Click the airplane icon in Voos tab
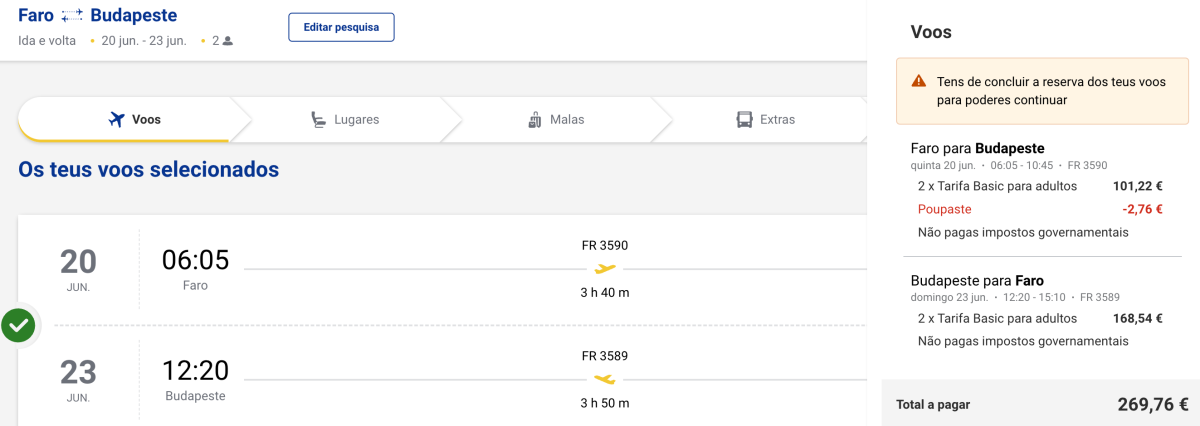Image resolution: width=1200 pixels, height=426 pixels. tap(116, 120)
